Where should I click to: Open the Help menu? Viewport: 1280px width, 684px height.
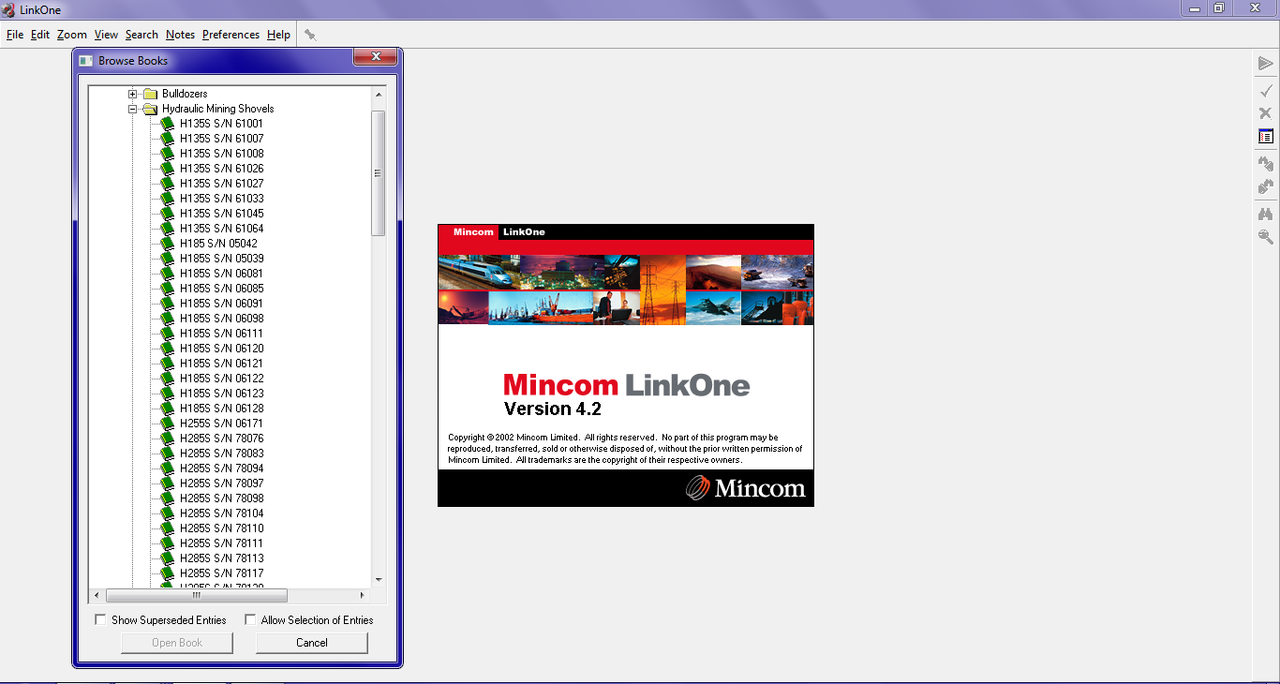click(278, 34)
